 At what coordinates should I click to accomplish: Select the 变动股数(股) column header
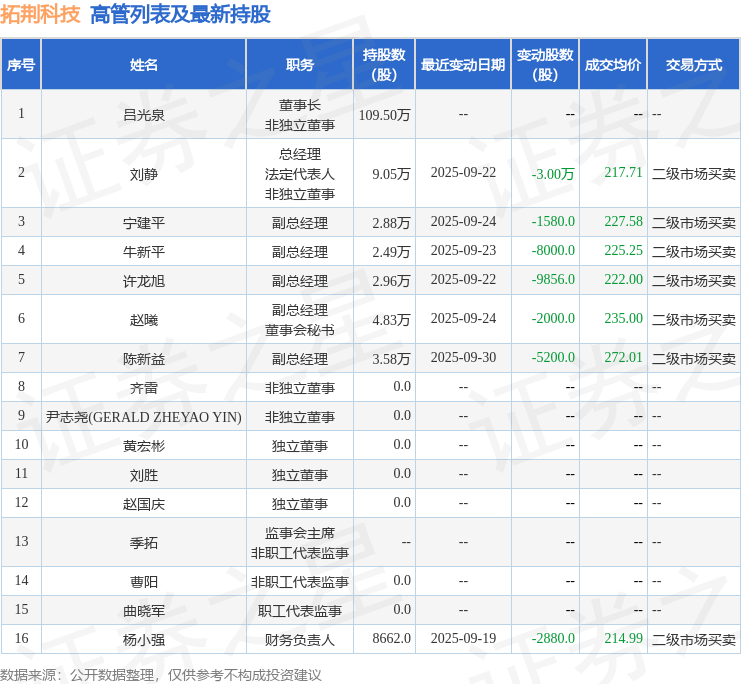pyautogui.click(x=545, y=65)
